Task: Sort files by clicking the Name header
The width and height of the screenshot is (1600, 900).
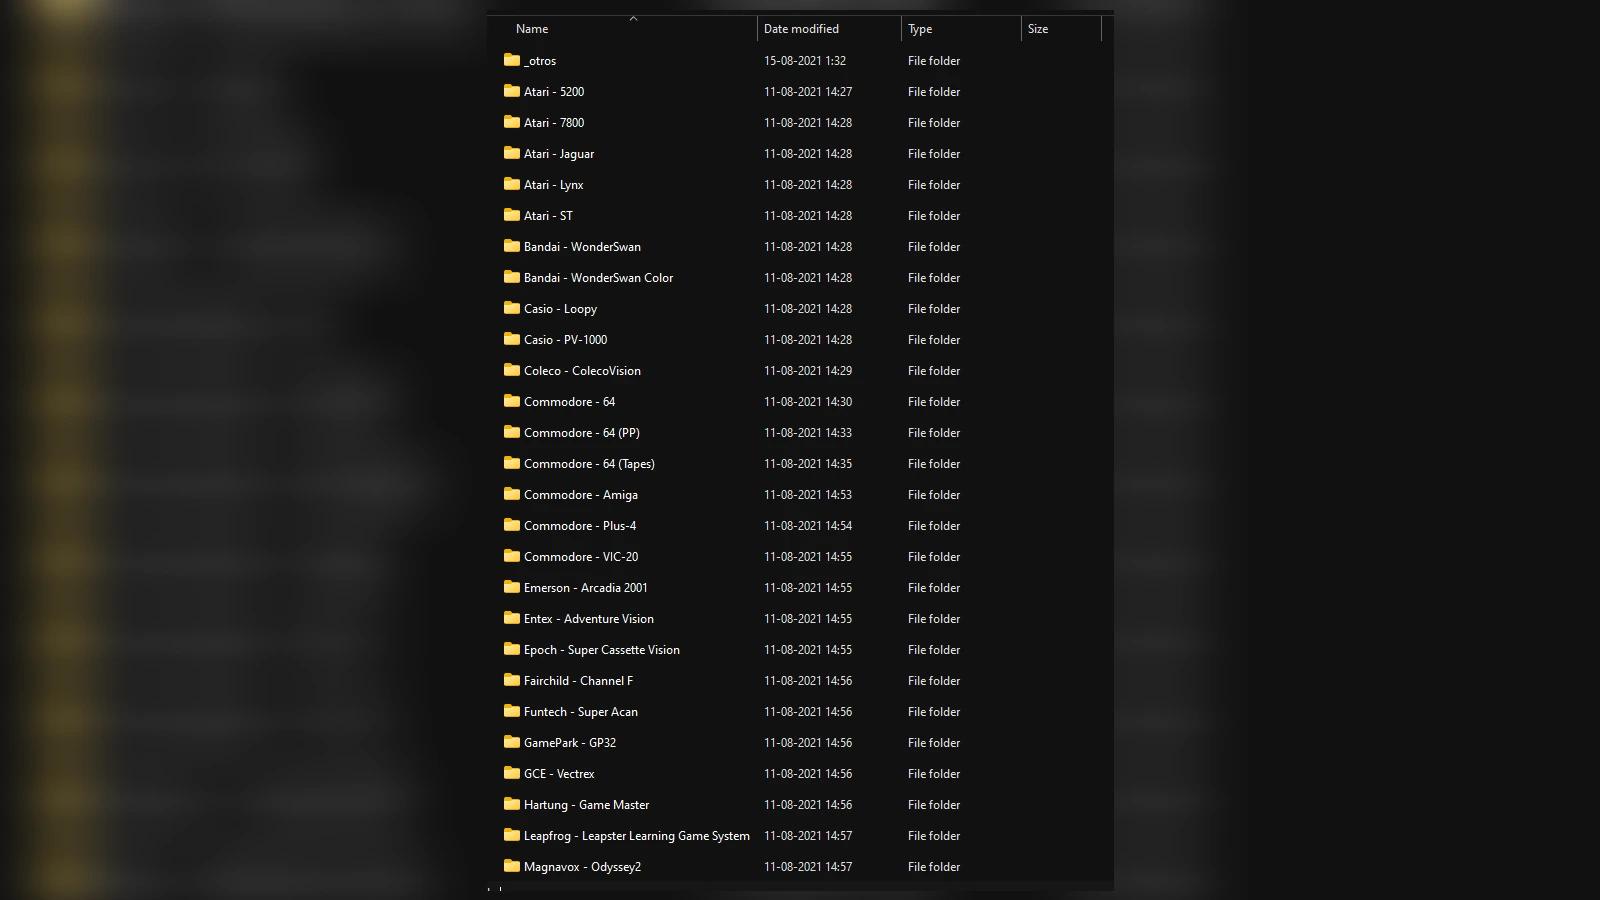Action: coord(531,28)
